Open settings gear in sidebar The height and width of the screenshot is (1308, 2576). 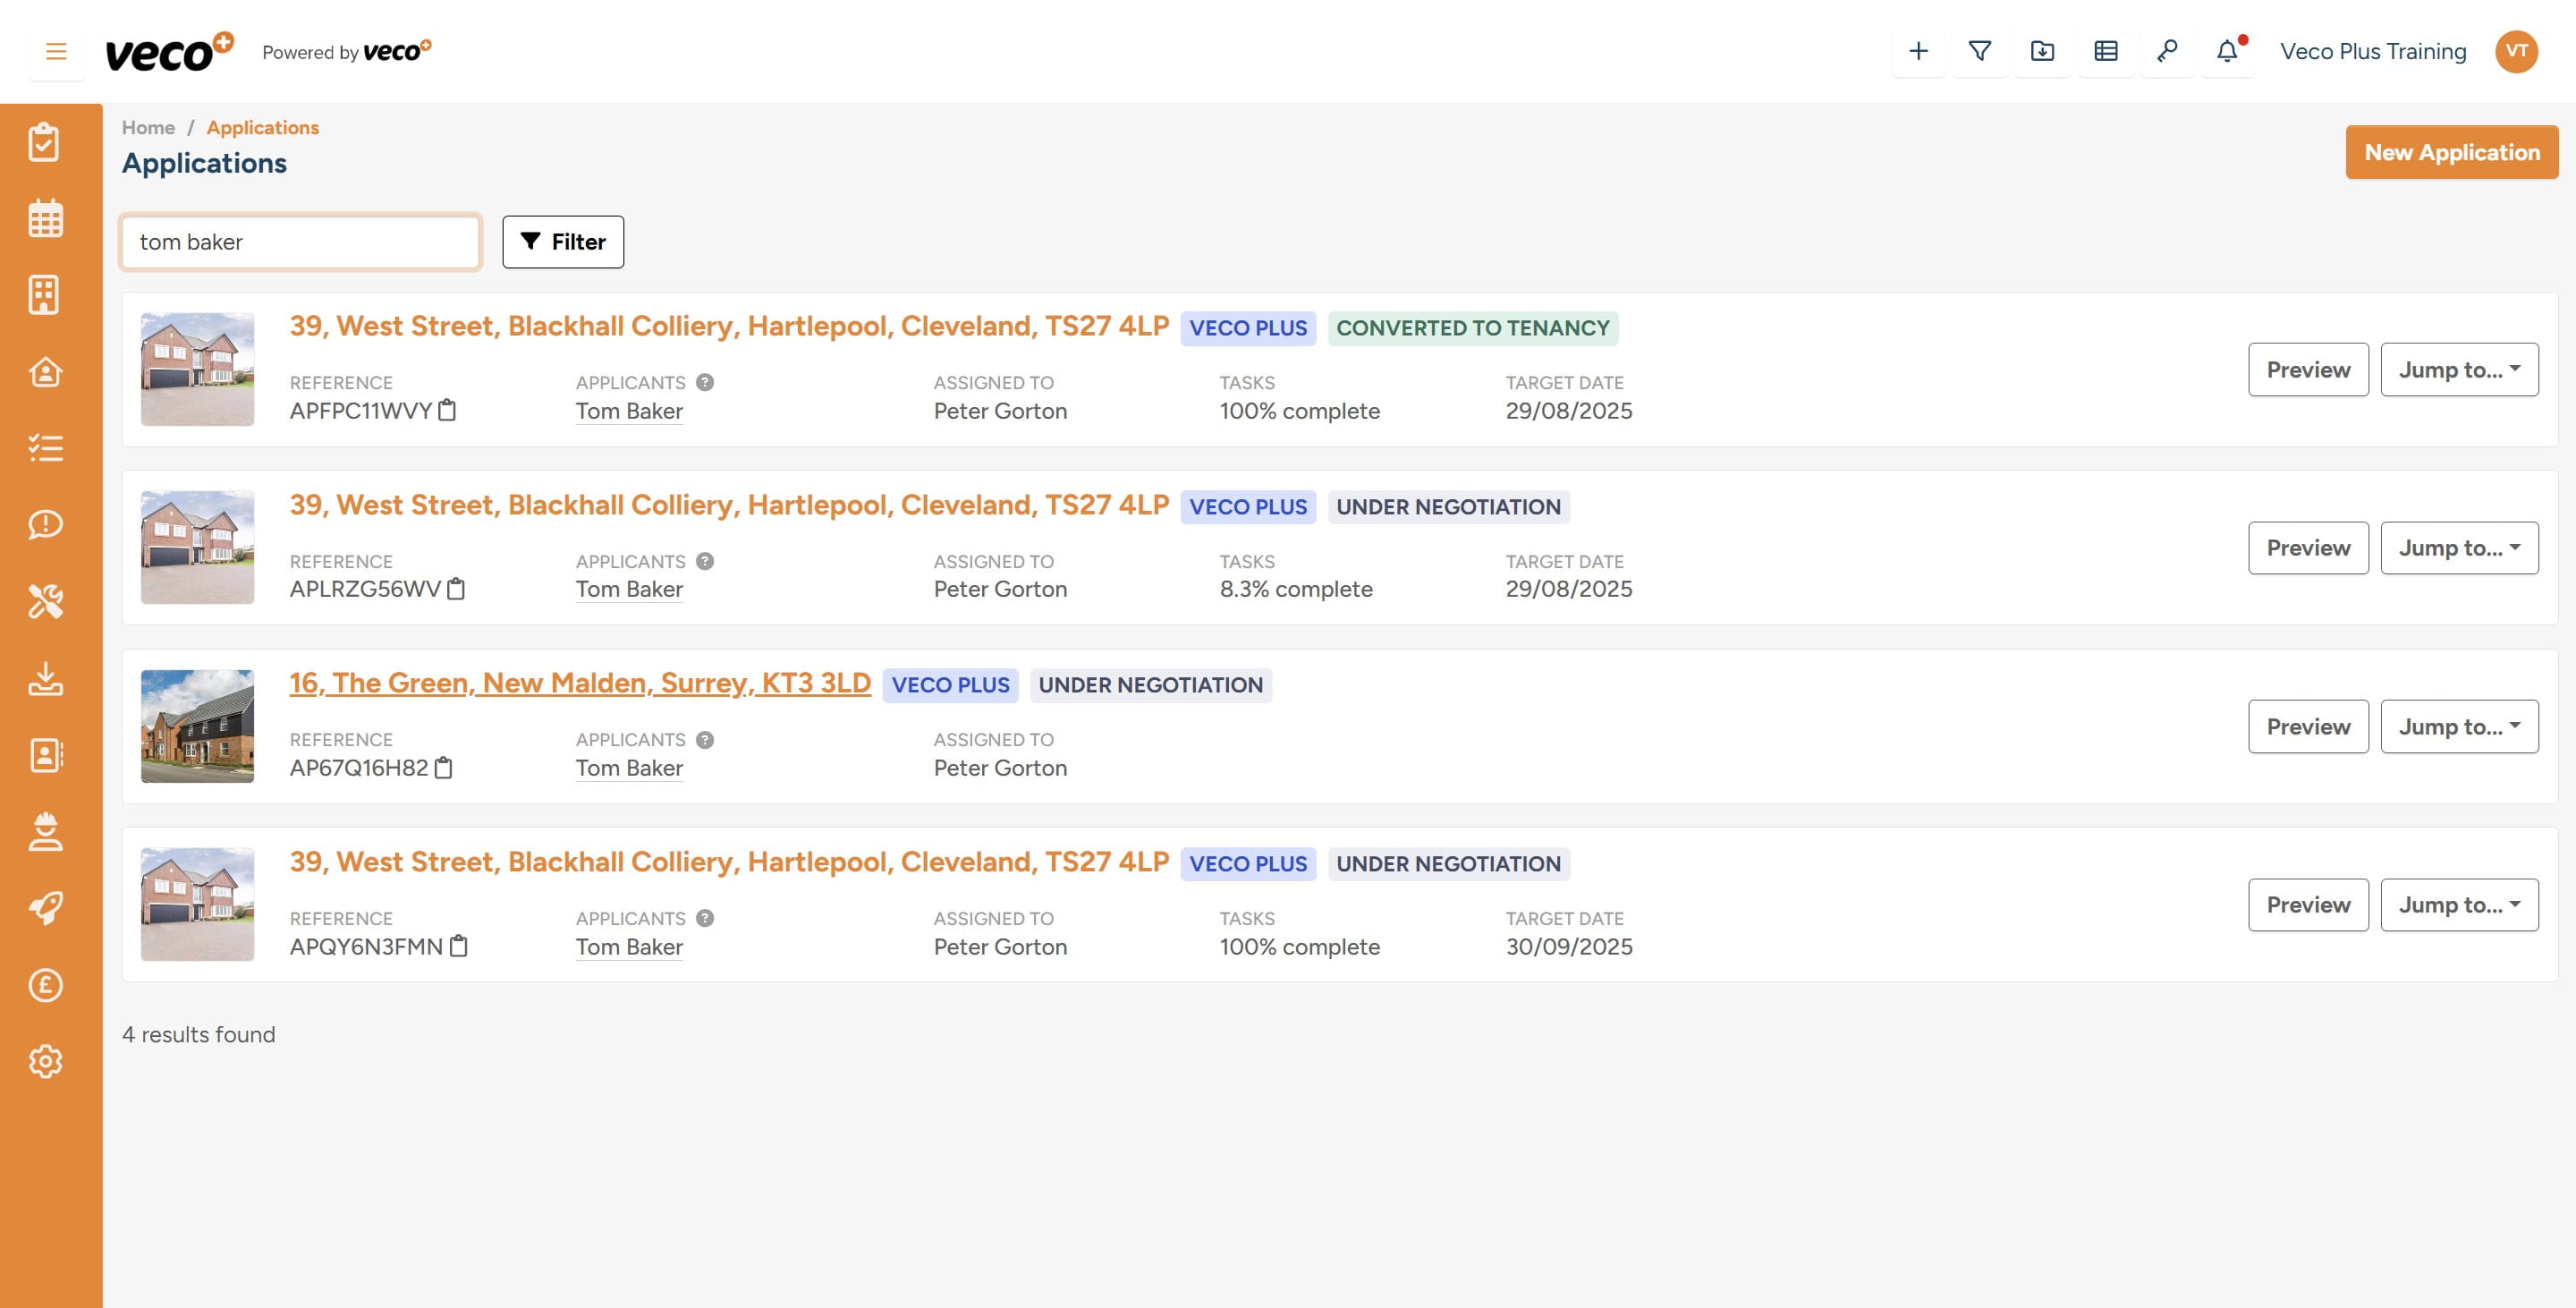(x=45, y=1061)
